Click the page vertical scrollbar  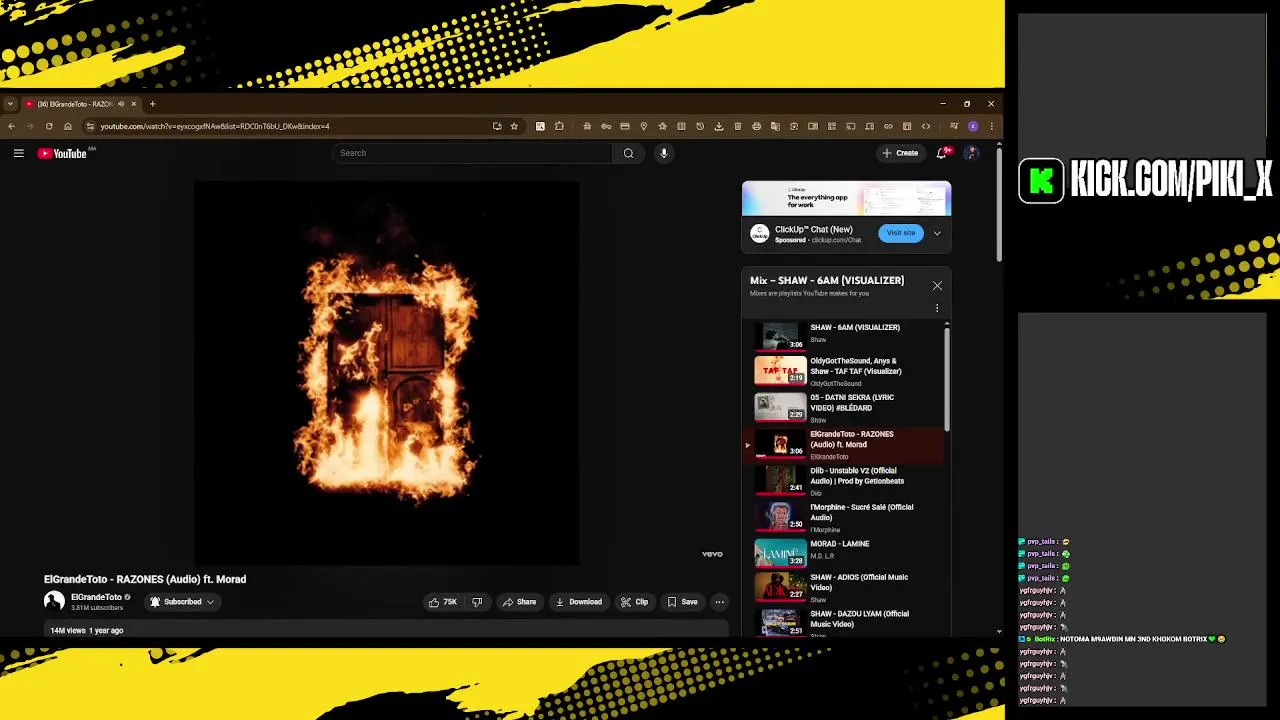pos(998,205)
